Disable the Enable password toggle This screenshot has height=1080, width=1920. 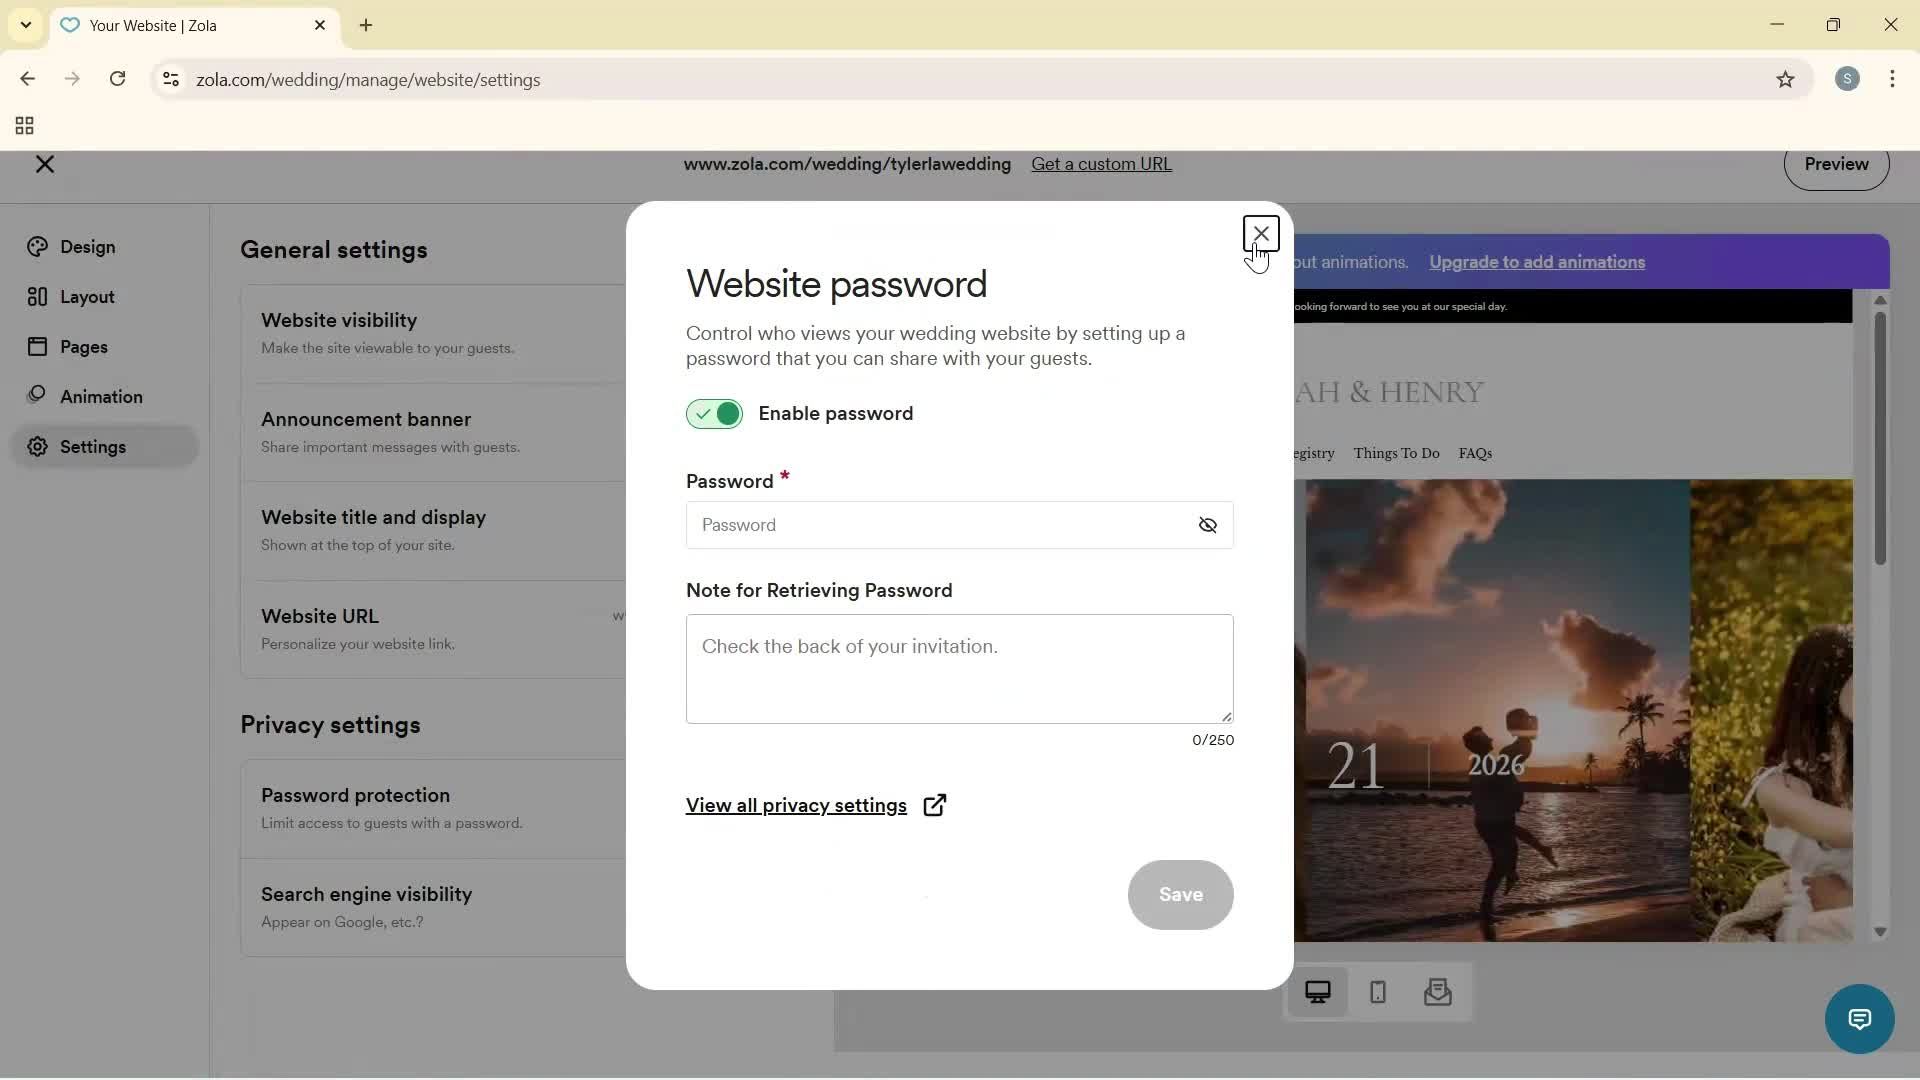(x=713, y=413)
